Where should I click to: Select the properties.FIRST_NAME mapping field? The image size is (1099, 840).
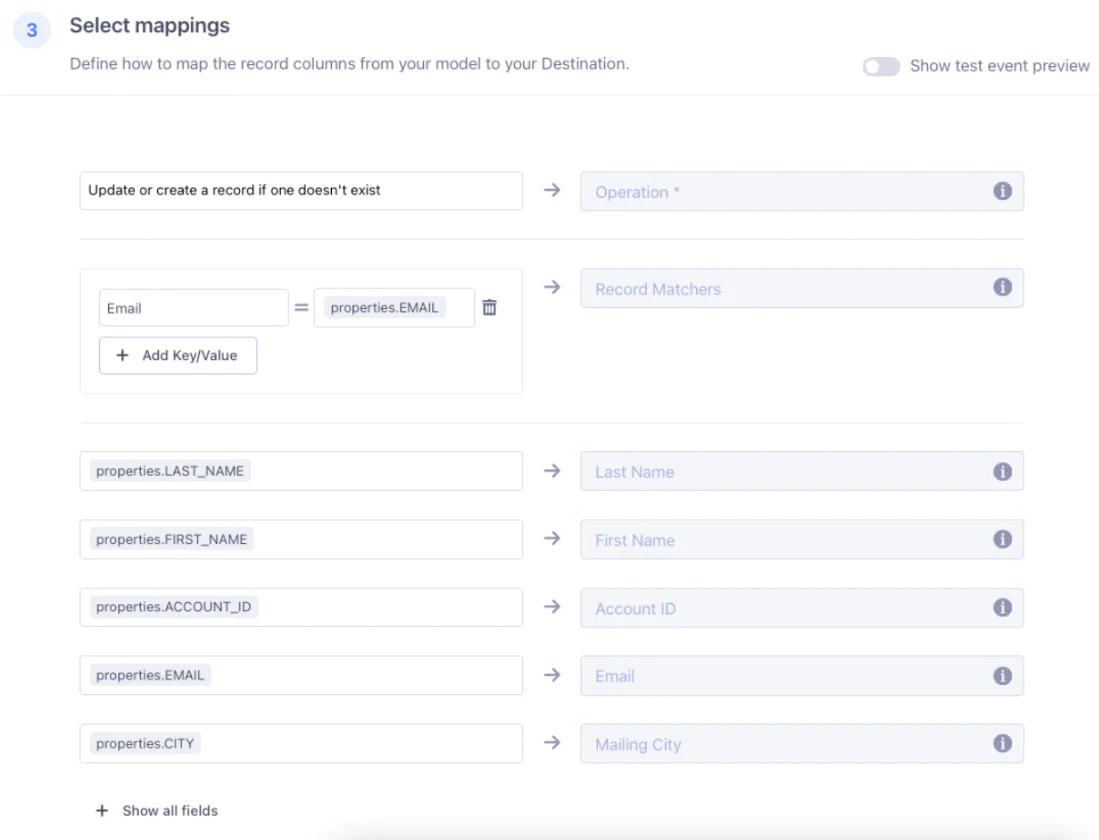pos(300,539)
